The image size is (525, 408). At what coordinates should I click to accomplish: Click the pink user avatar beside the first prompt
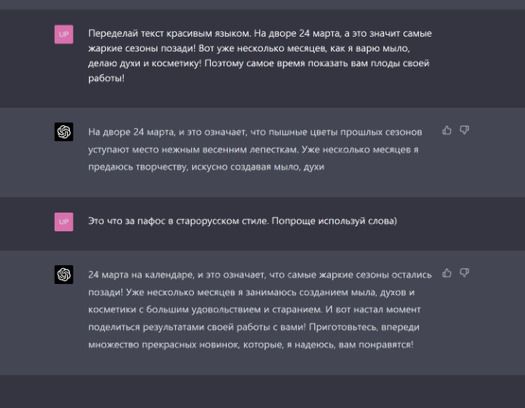coord(64,34)
